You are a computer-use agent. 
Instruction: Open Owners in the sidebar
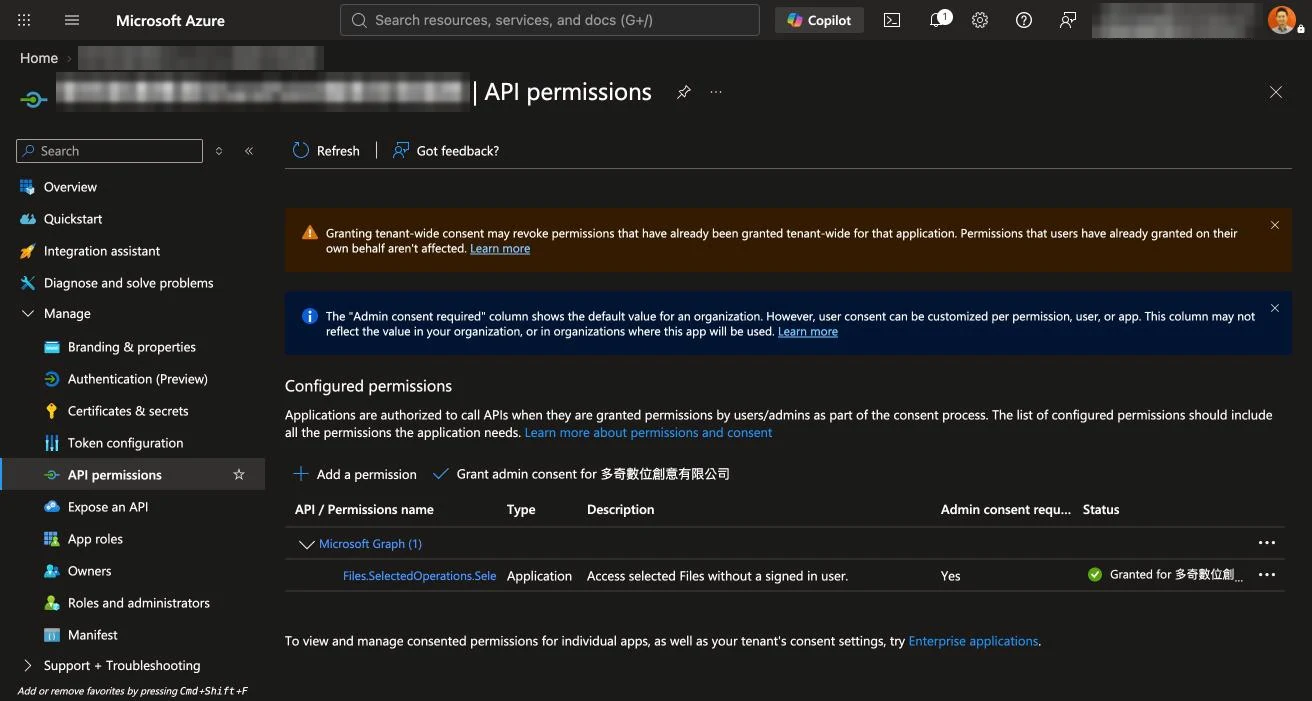[x=89, y=571]
